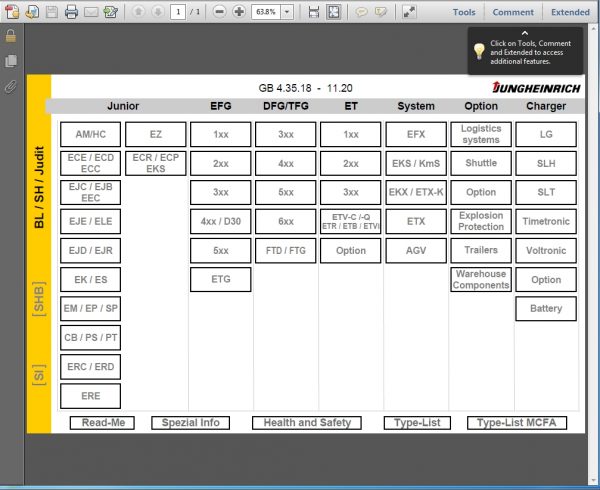Viewport: 600px width, 490px height.
Task: Open the Warehouse Components box
Action: click(x=481, y=280)
